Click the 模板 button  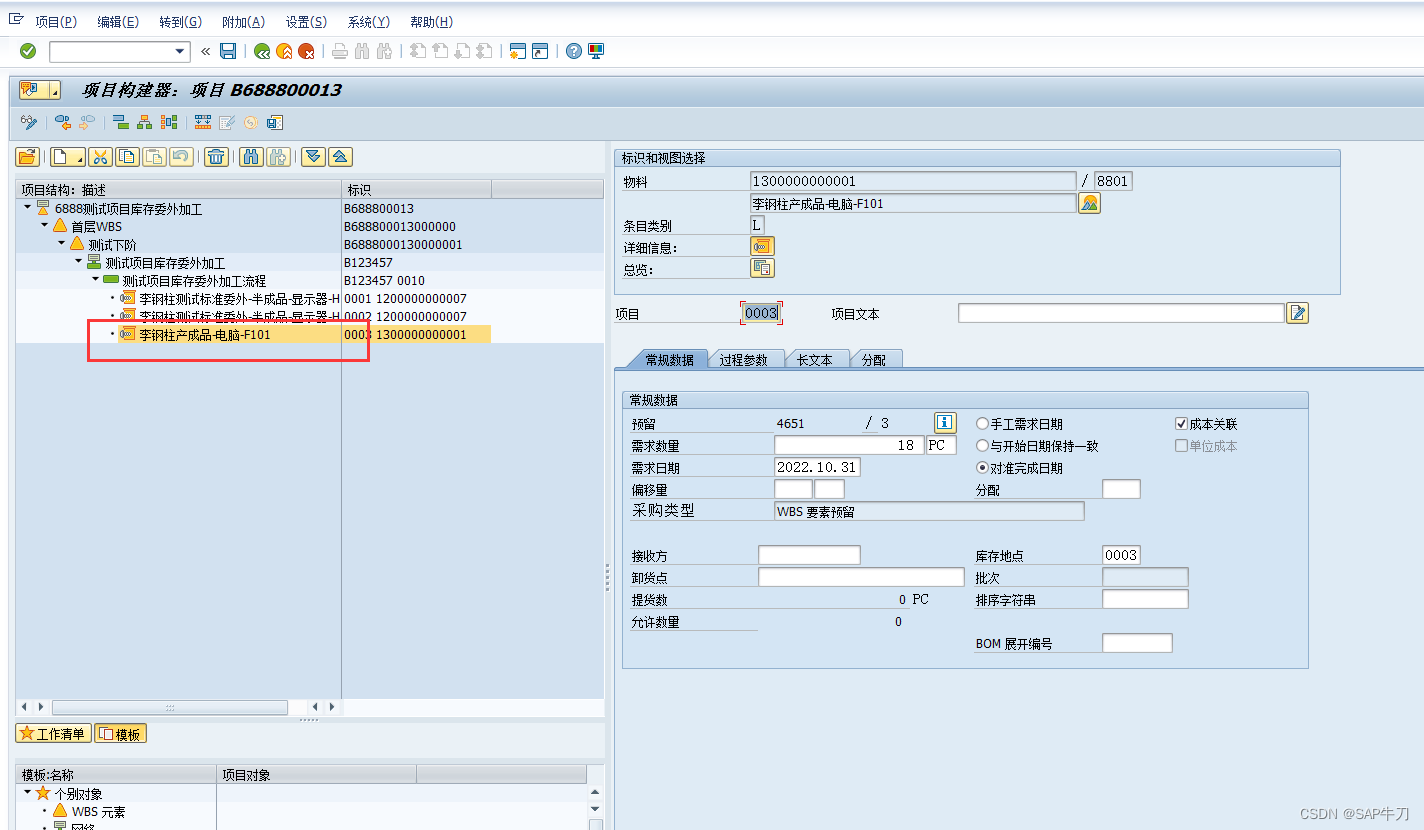[x=121, y=734]
